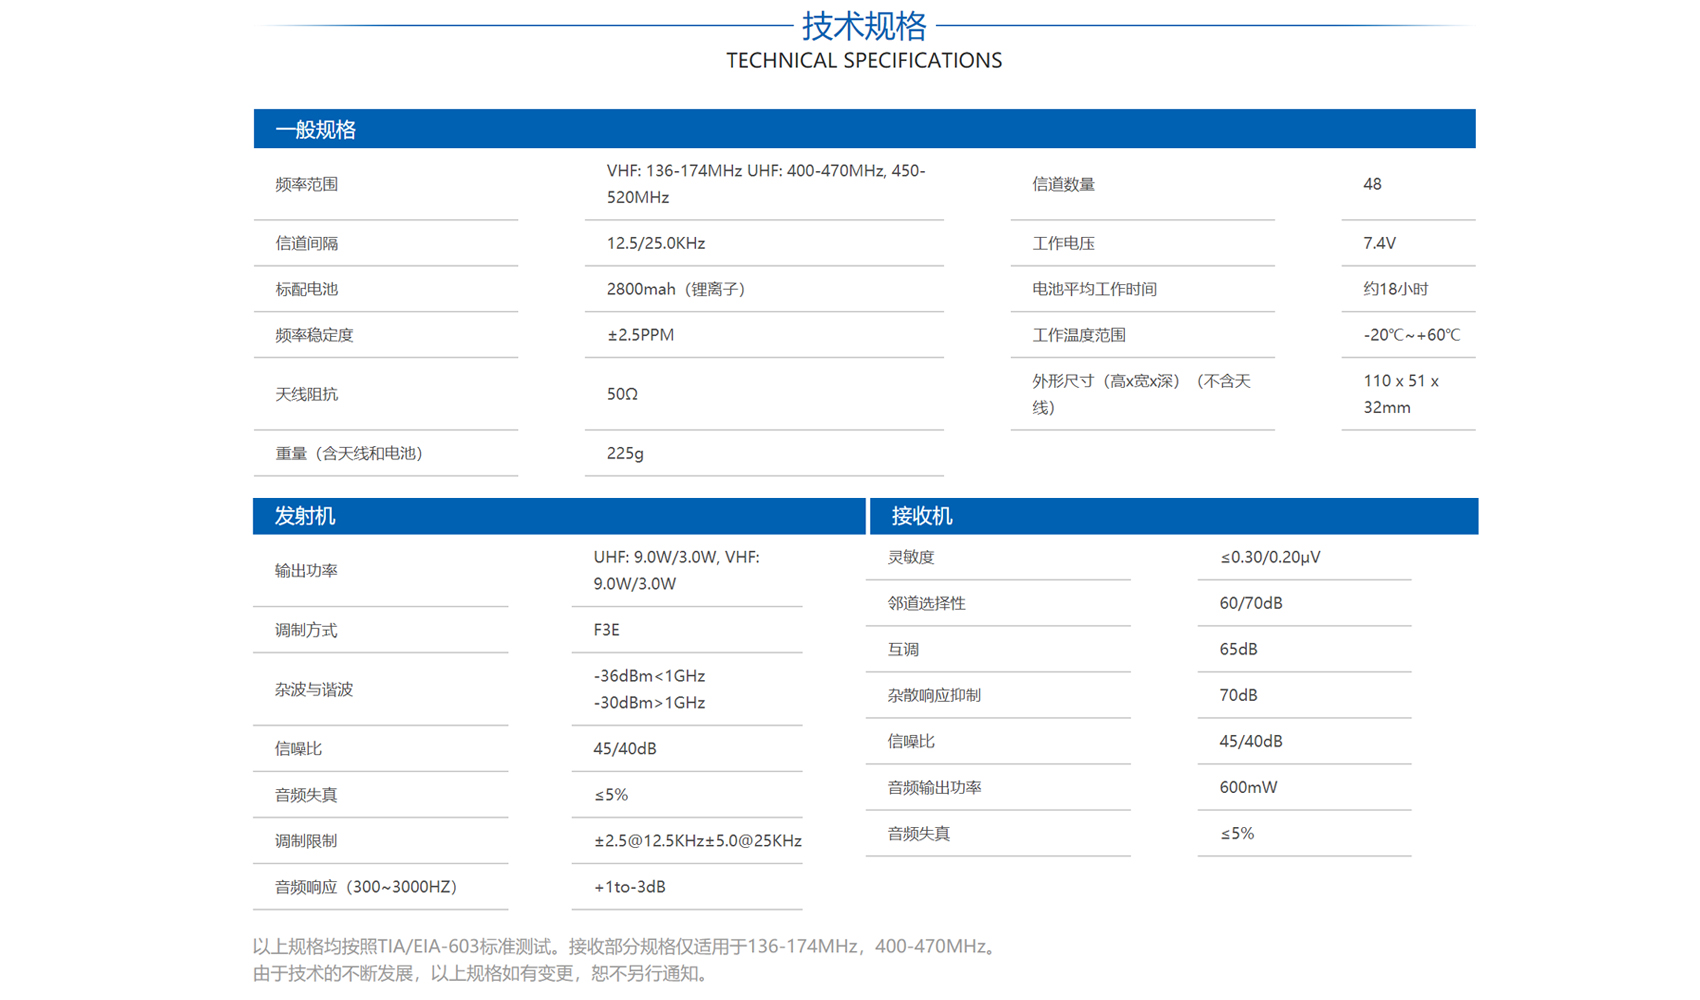Viewport: 1700px width, 1000px height.
Task: Click the ≤0.30/0.20μV sensitivity value
Action: [1270, 557]
